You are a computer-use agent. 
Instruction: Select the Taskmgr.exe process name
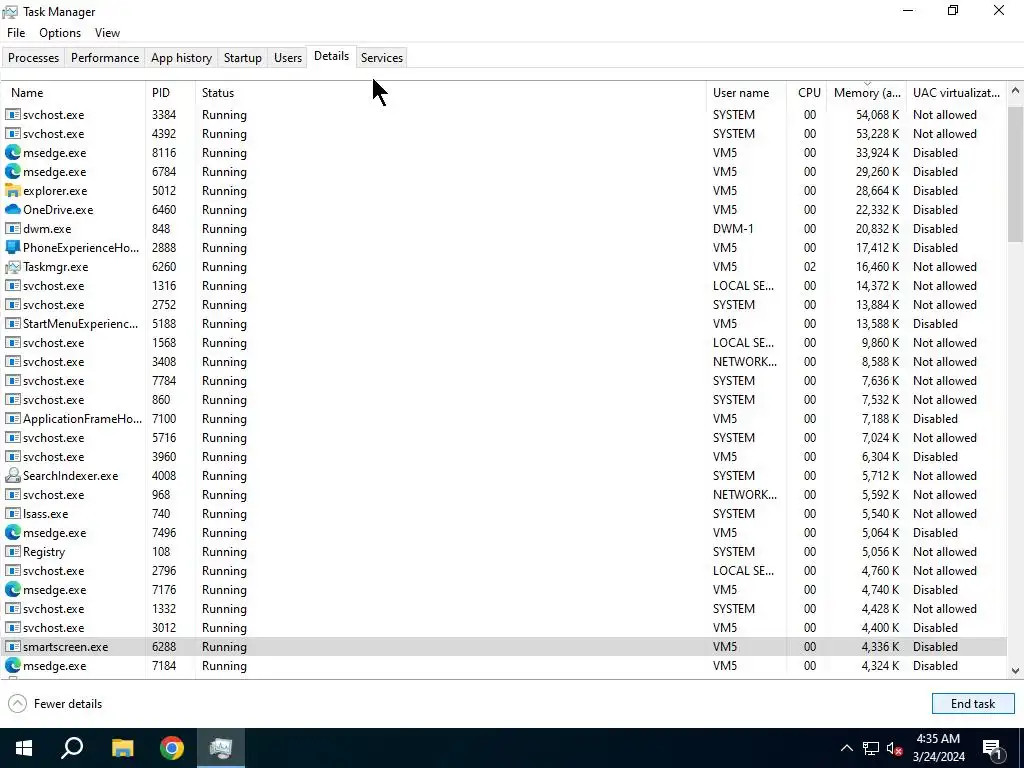[x=56, y=266]
